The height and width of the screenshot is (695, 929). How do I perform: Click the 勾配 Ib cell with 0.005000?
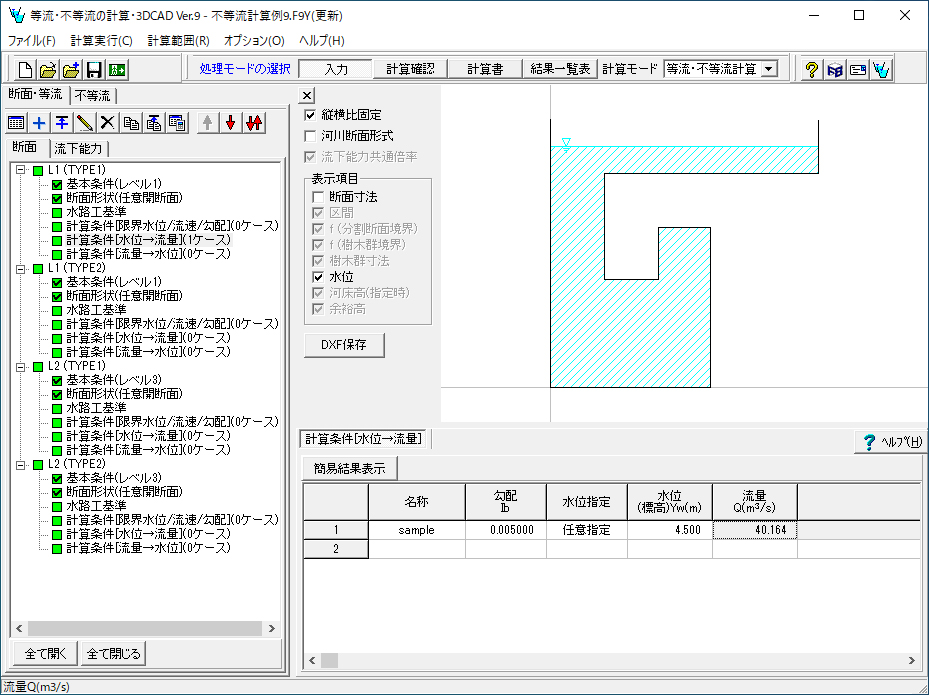click(505, 530)
